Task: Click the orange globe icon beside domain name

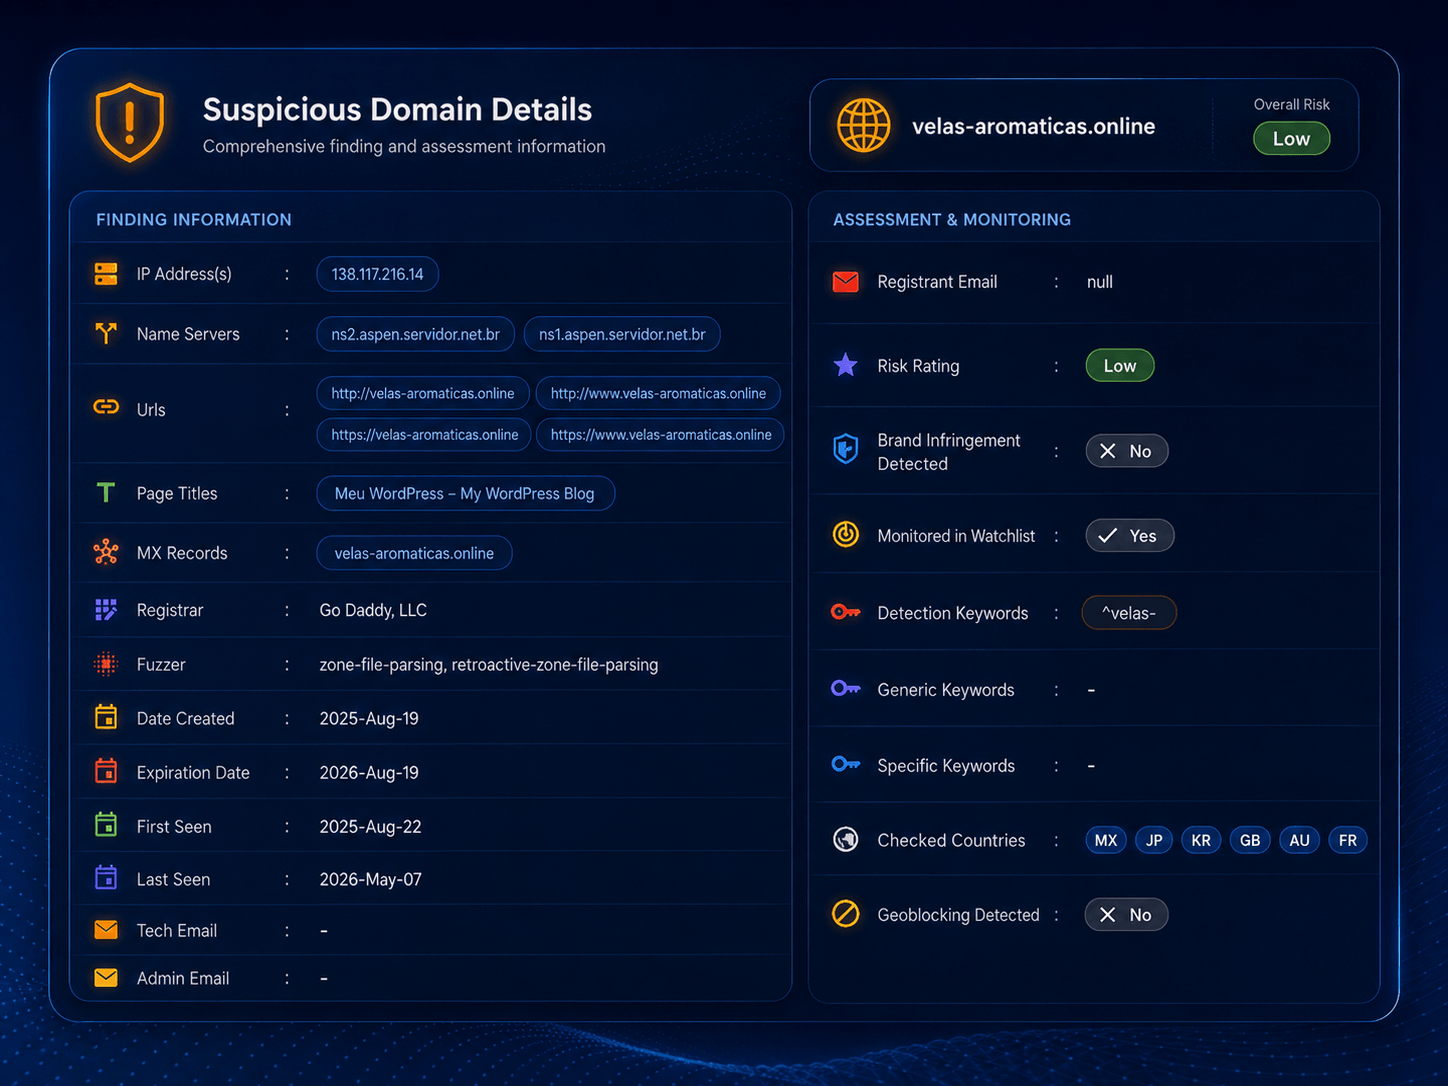Action: click(863, 125)
